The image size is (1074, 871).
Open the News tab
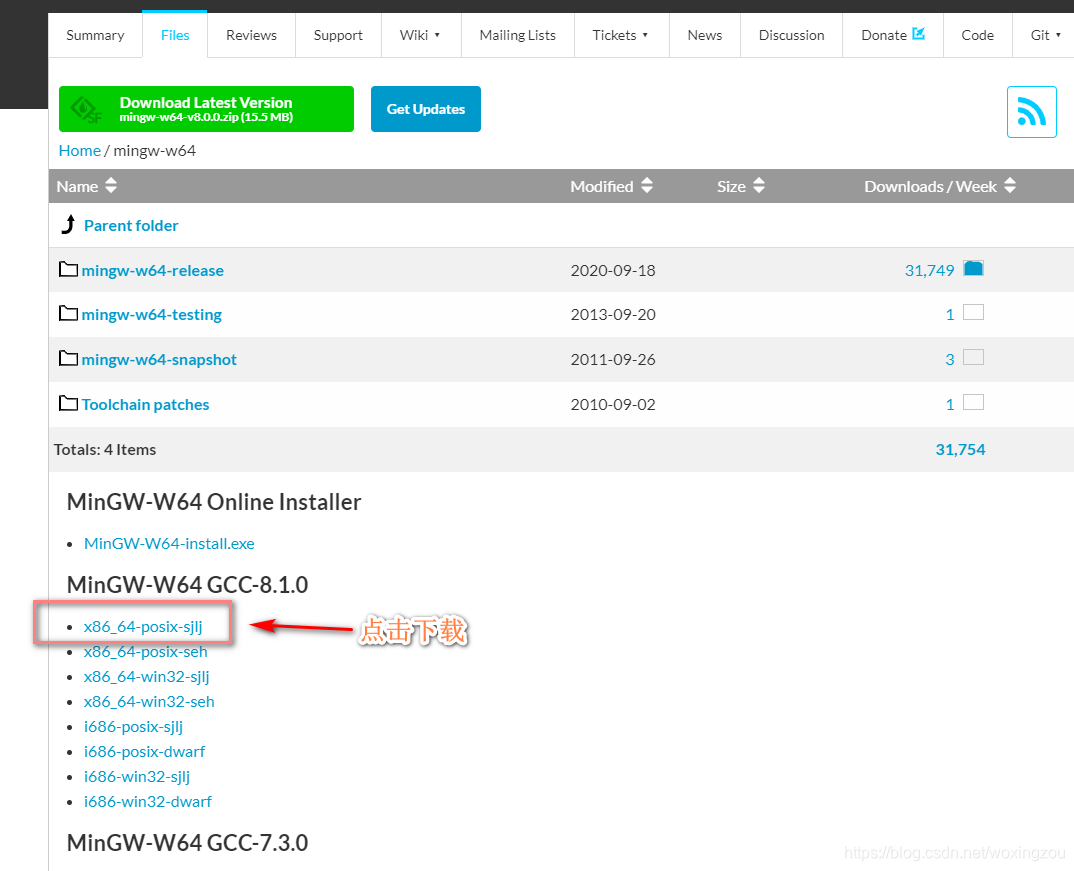point(705,35)
